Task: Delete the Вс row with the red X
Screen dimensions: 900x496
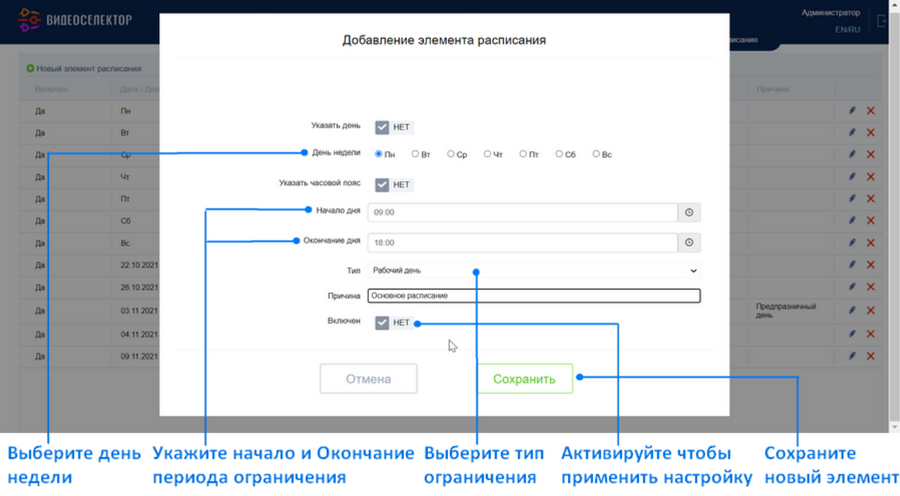Action: pos(871,243)
